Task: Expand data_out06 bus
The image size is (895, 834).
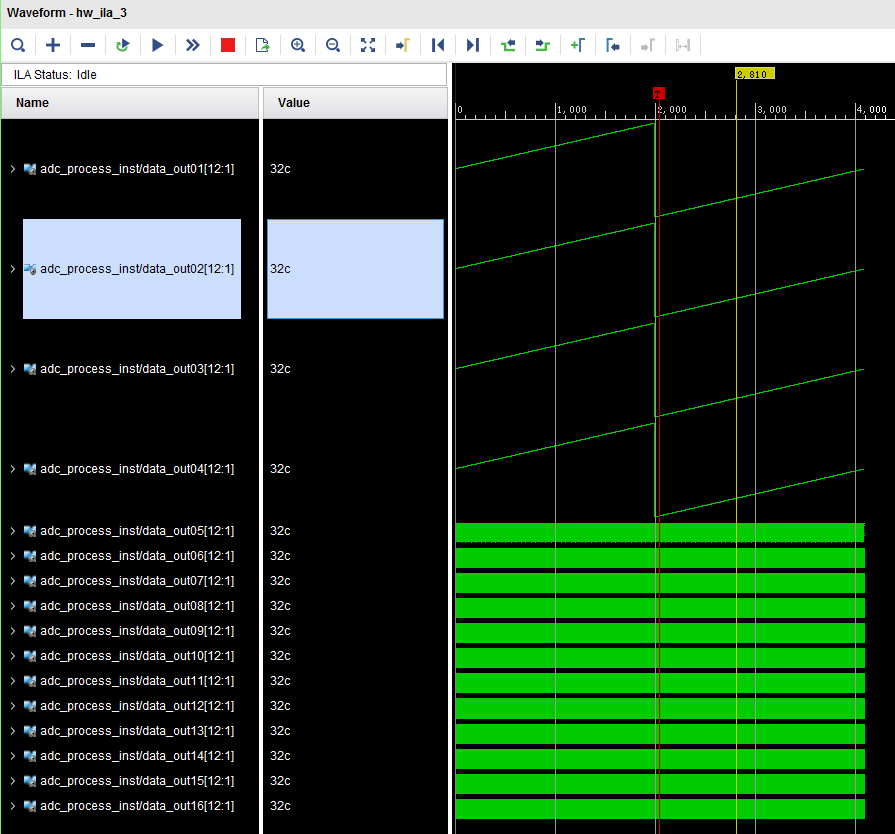Action: pyautogui.click(x=13, y=556)
